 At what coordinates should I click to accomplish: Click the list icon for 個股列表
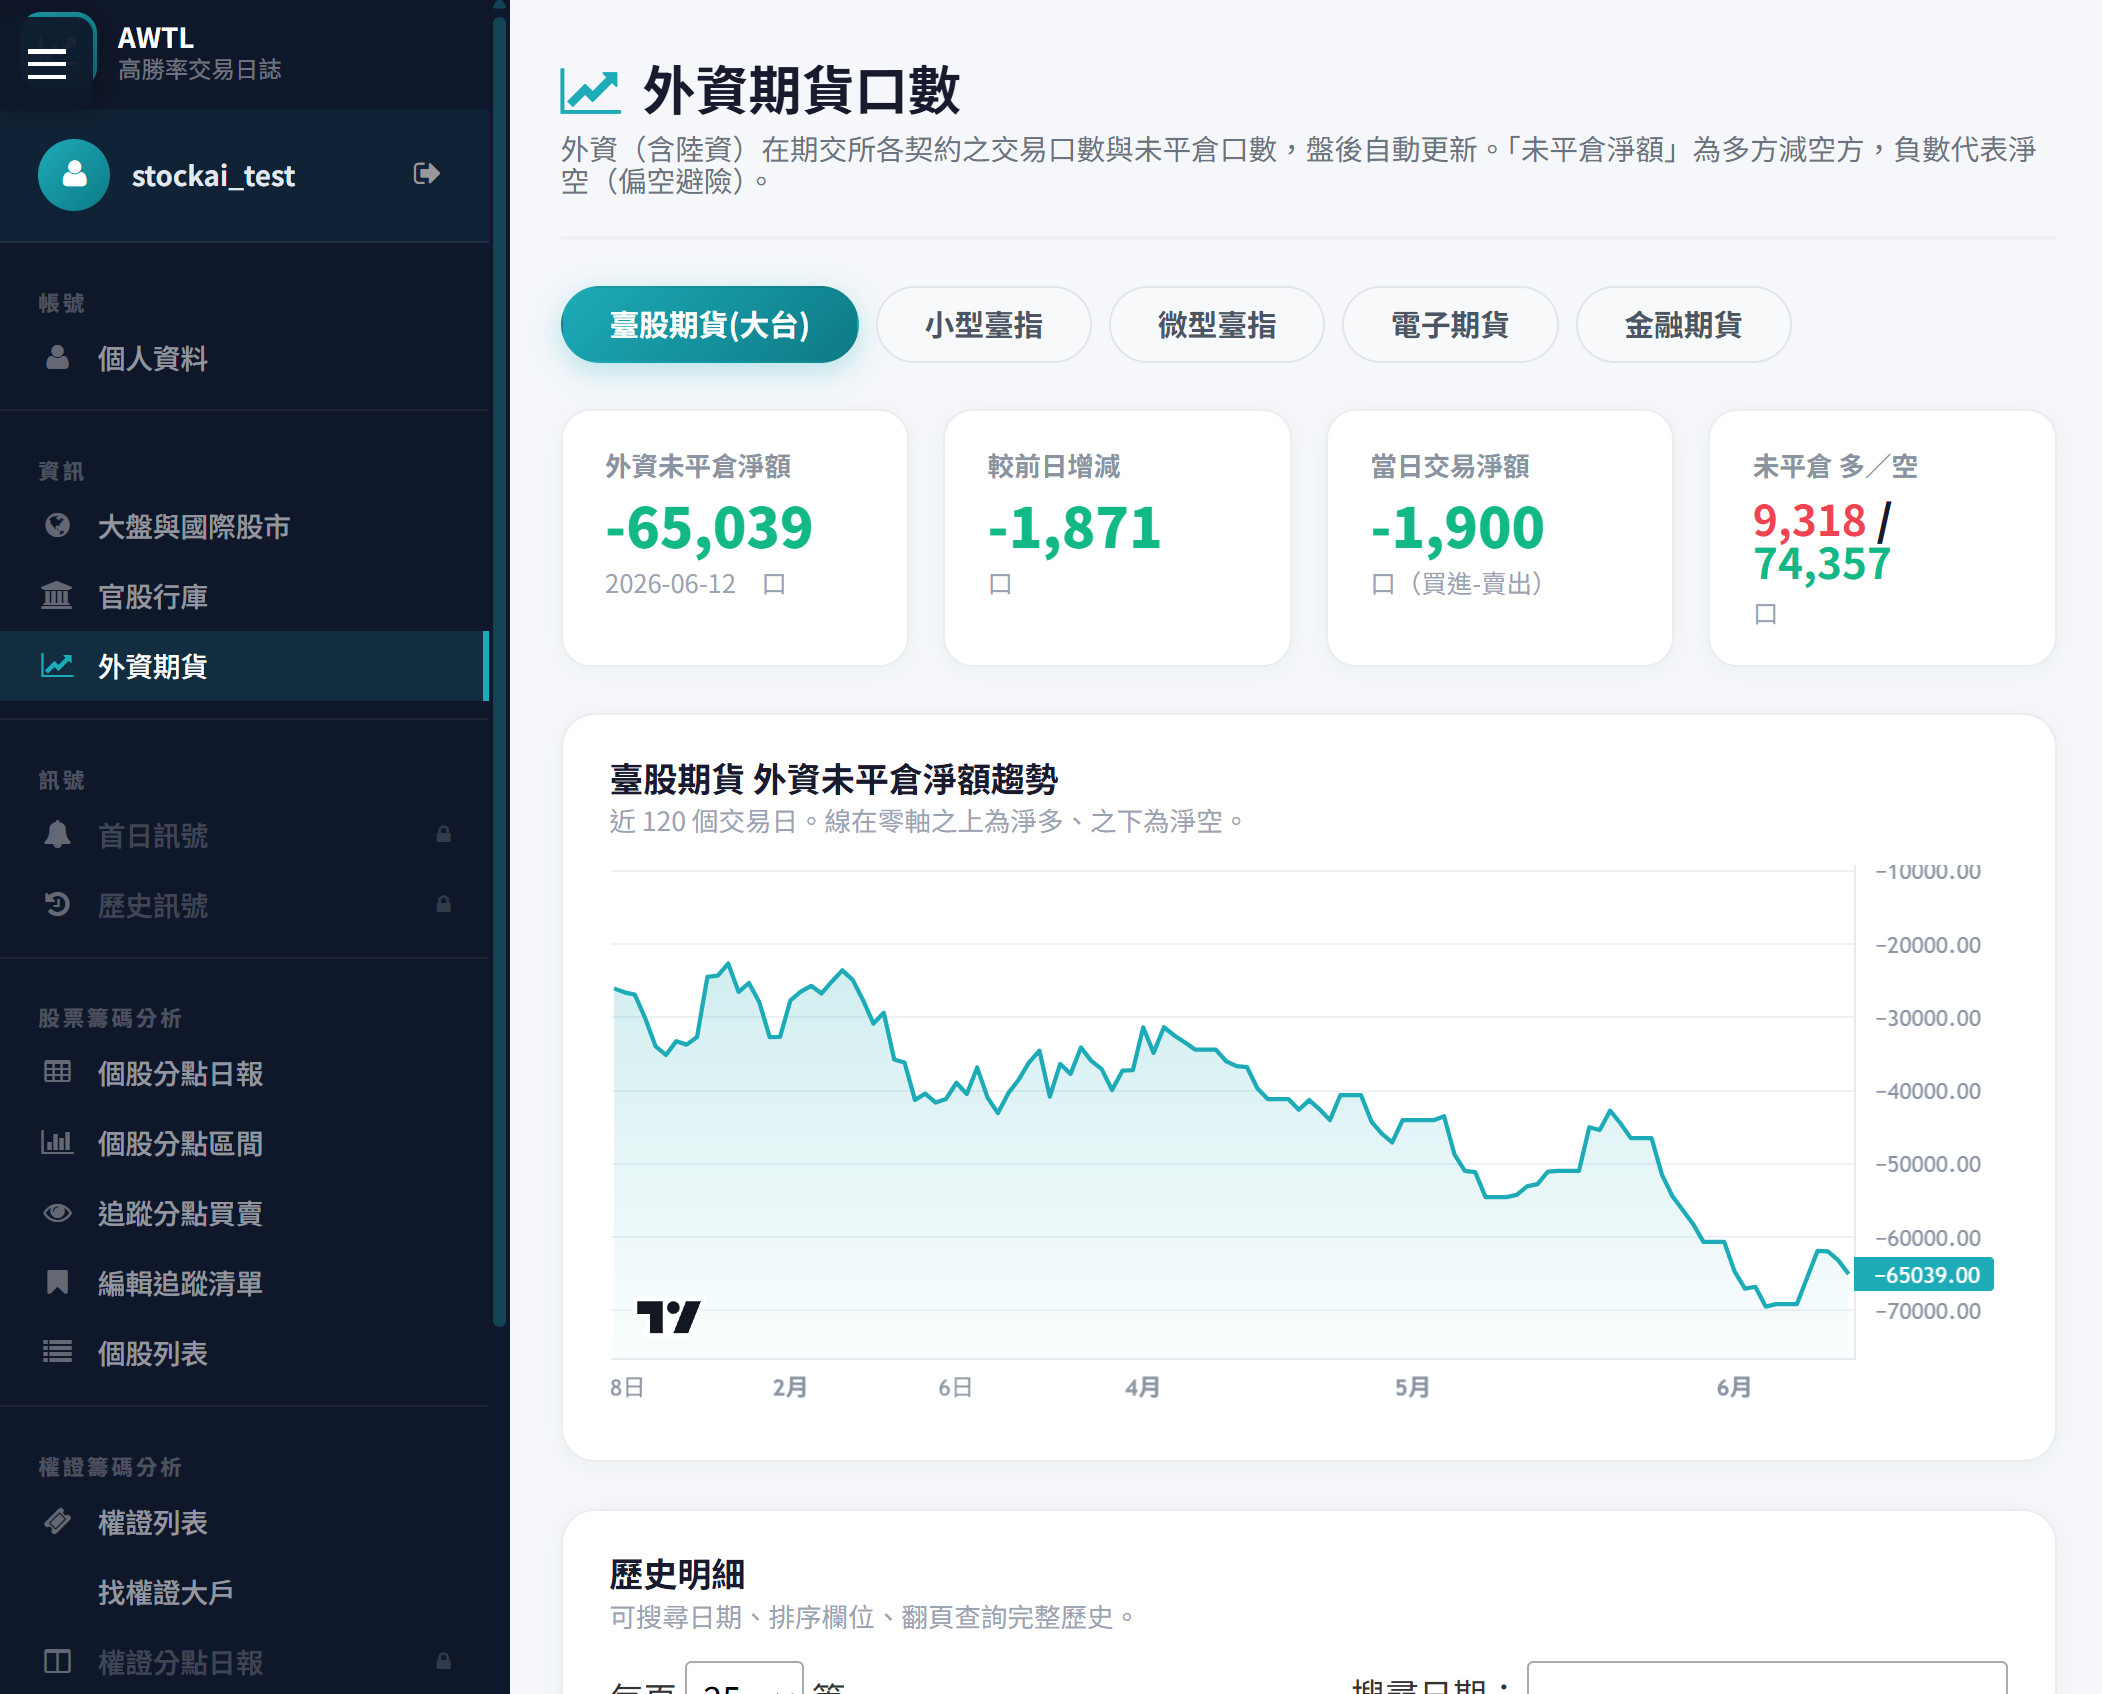[x=57, y=1352]
